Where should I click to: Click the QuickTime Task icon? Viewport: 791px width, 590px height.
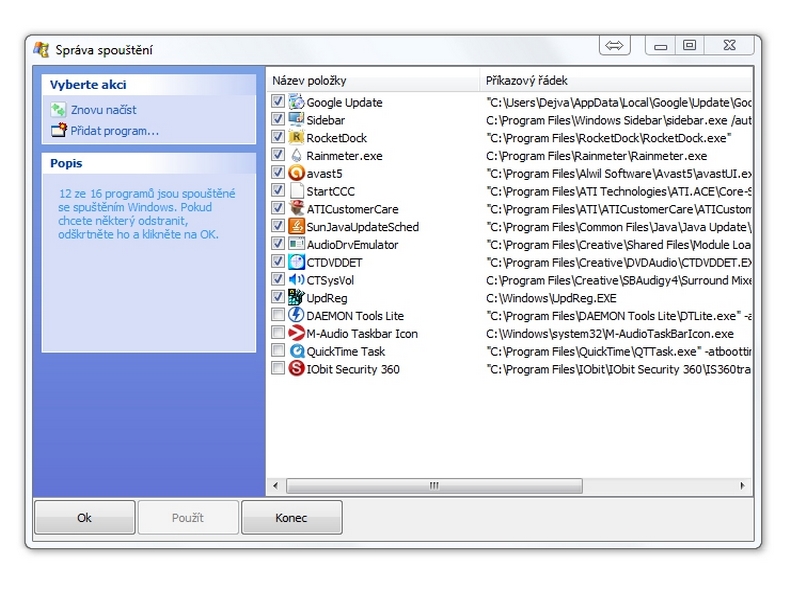coord(296,351)
